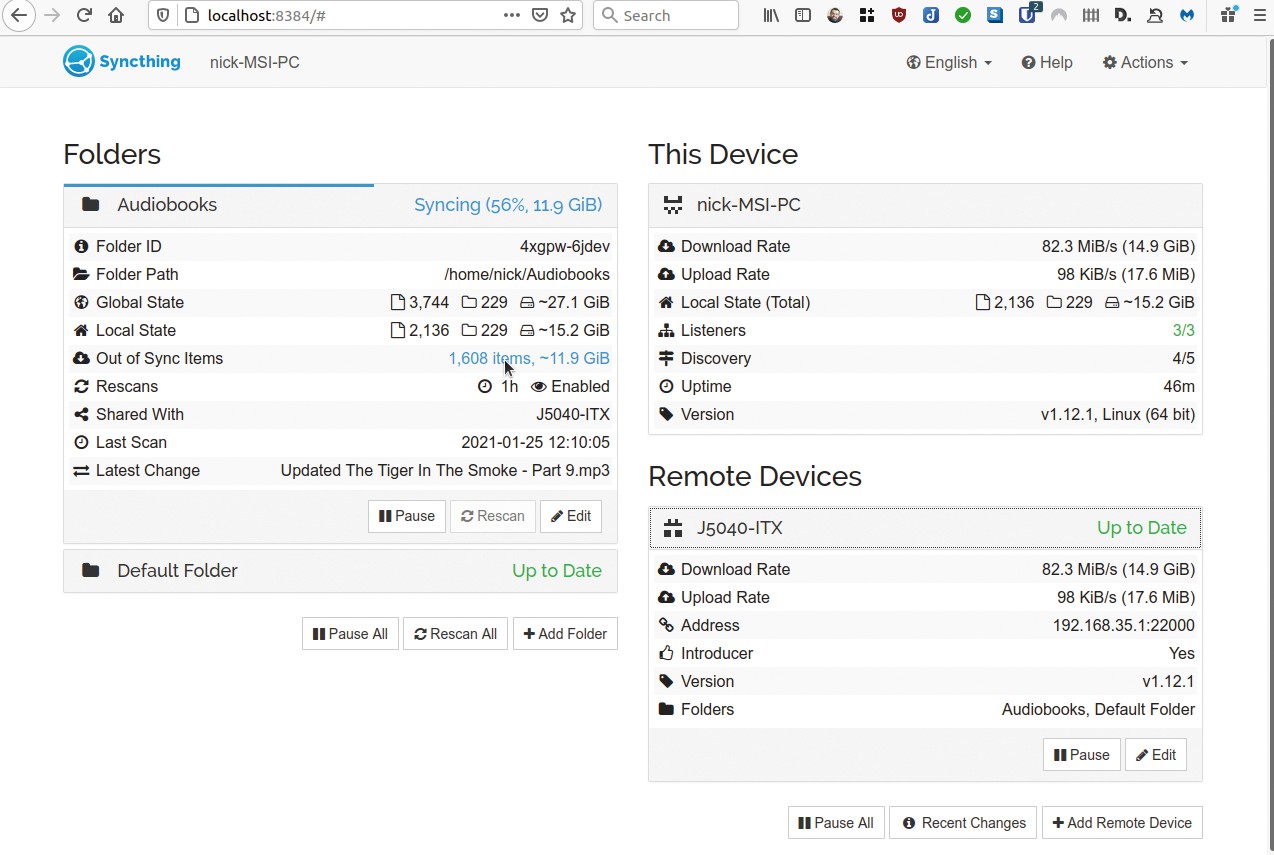
Task: Open the Help menu item
Action: [x=1047, y=62]
